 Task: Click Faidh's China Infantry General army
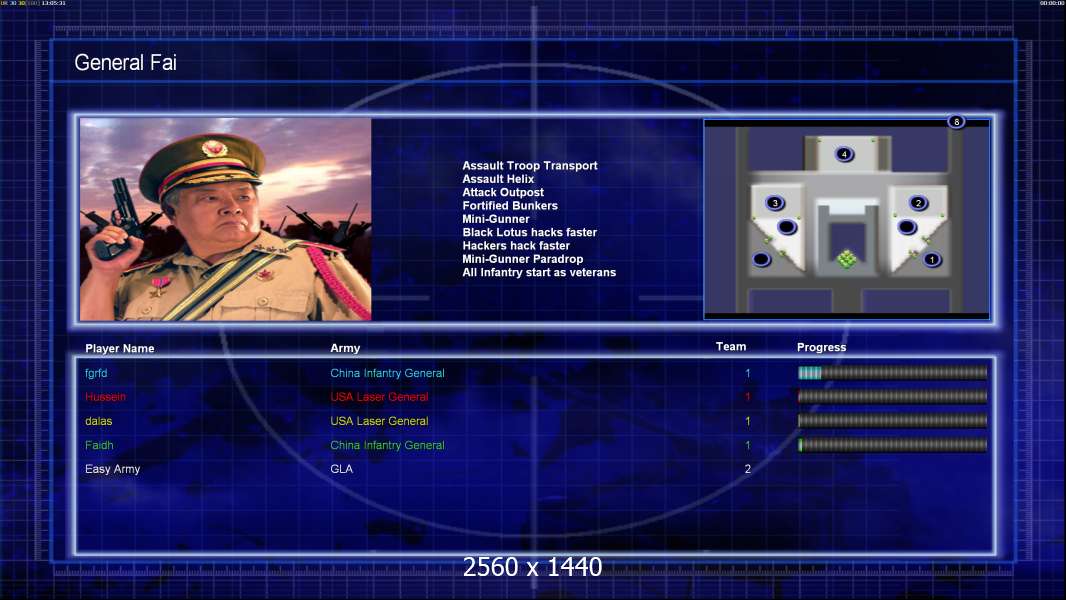click(388, 445)
